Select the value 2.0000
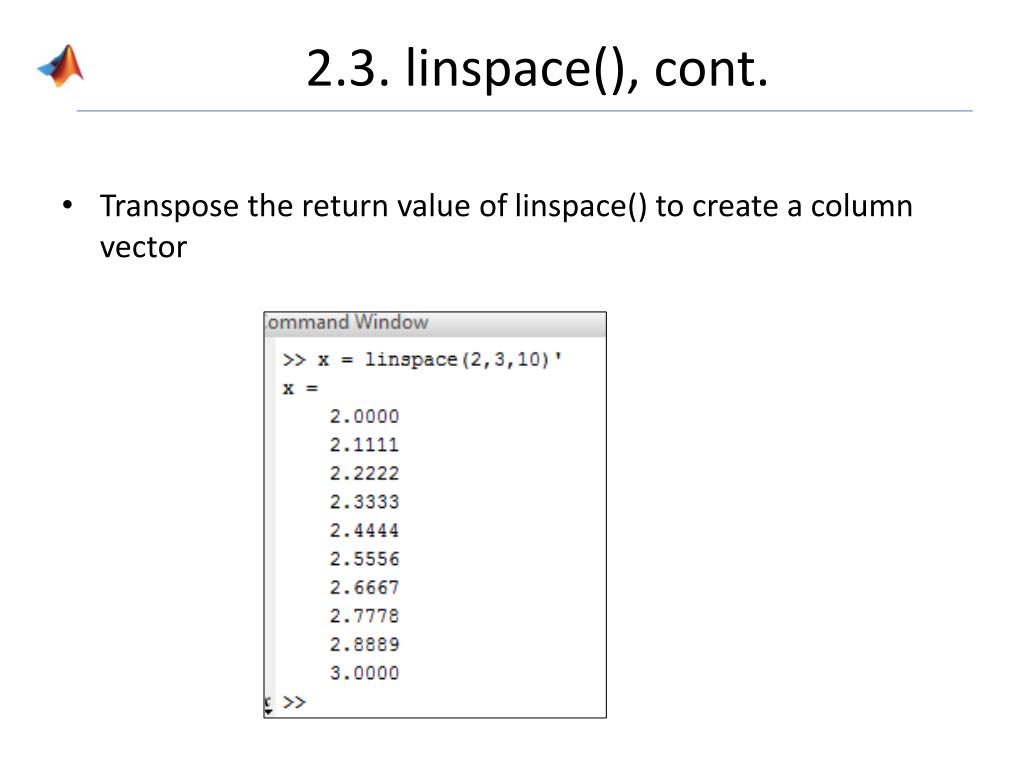The height and width of the screenshot is (768, 1024). point(364,417)
